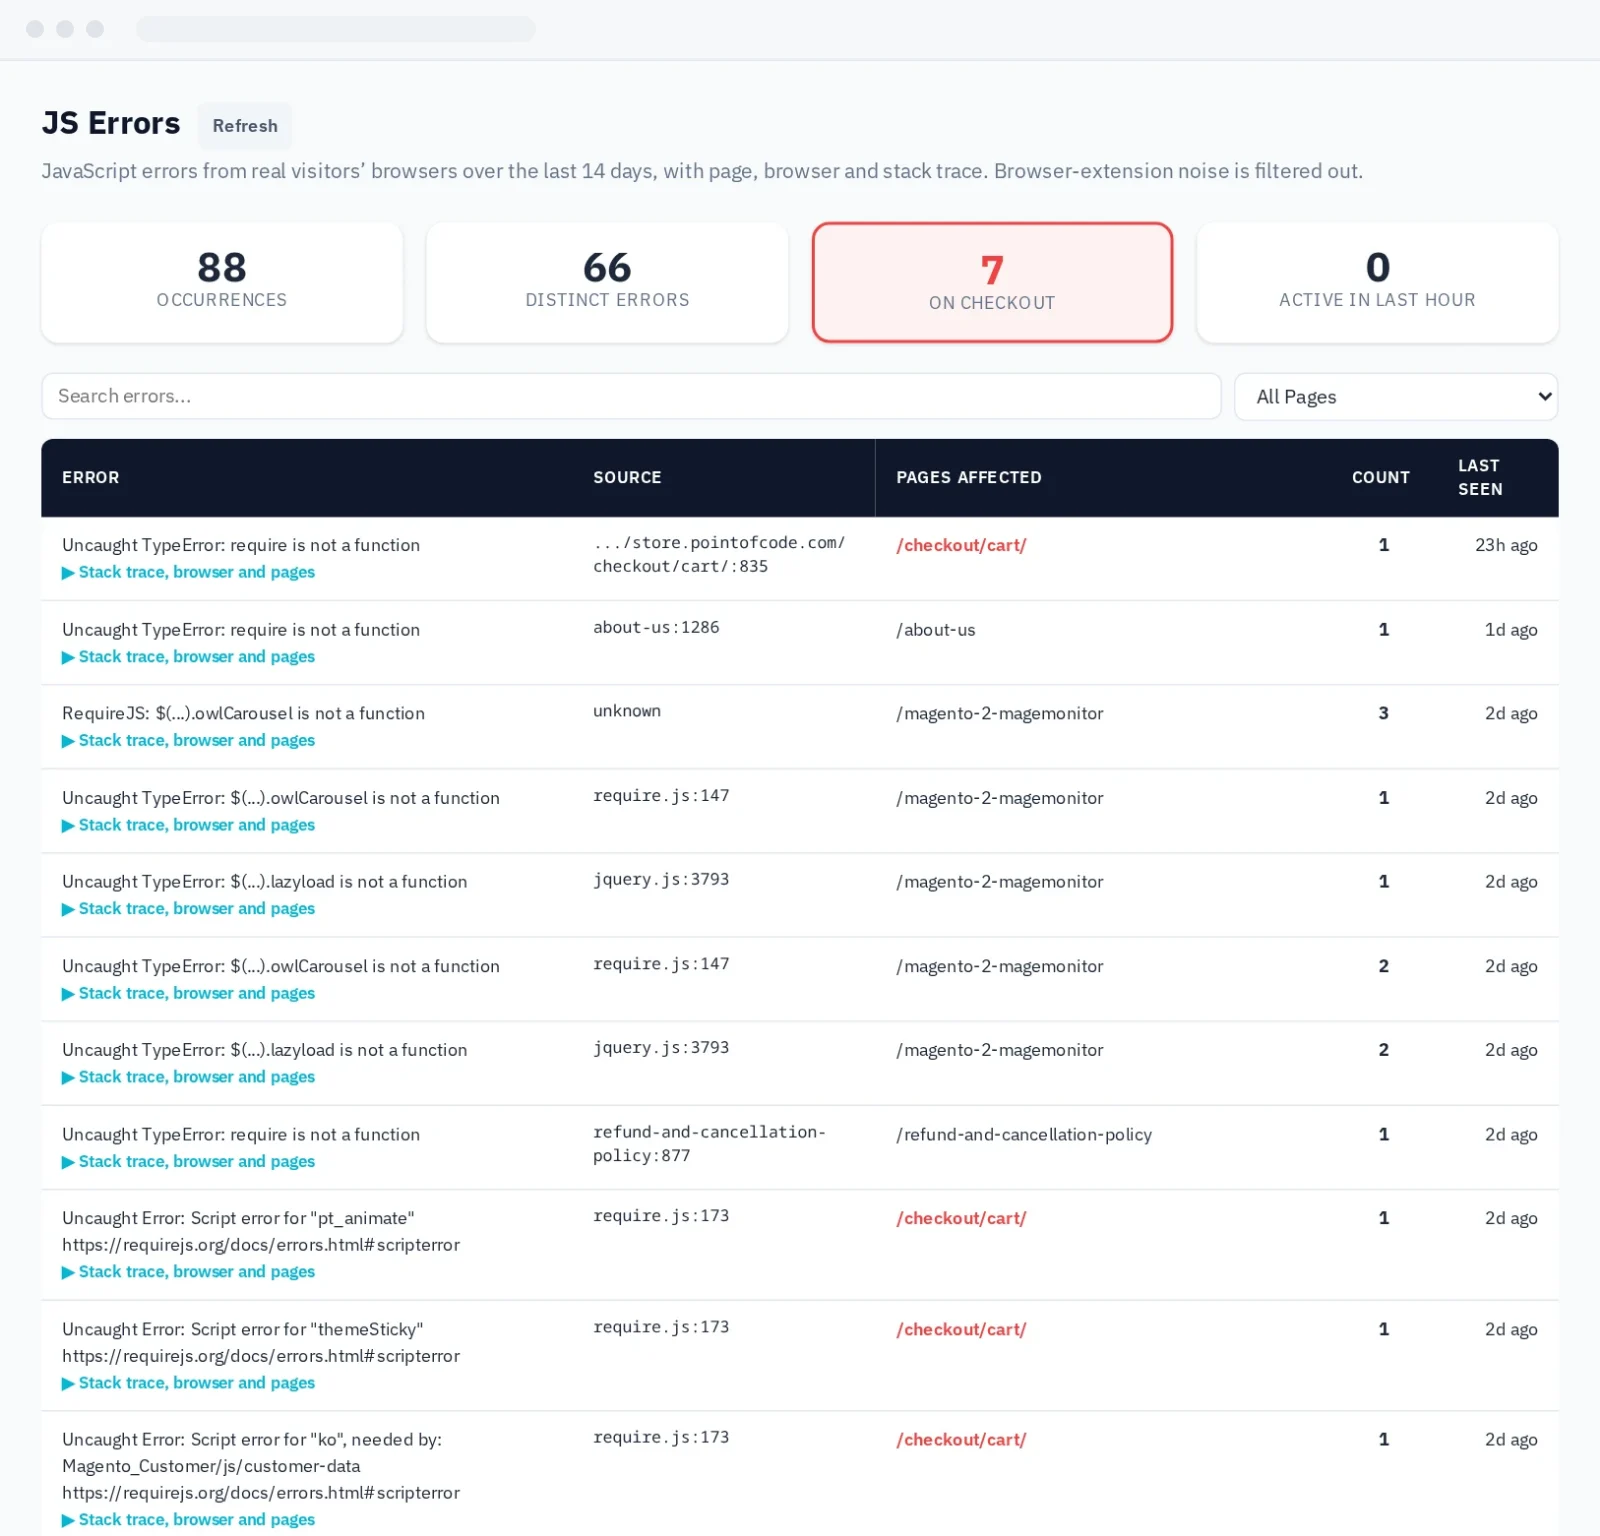Open the All Pages dropdown
Screen dimensions: 1600x1536
1395,396
